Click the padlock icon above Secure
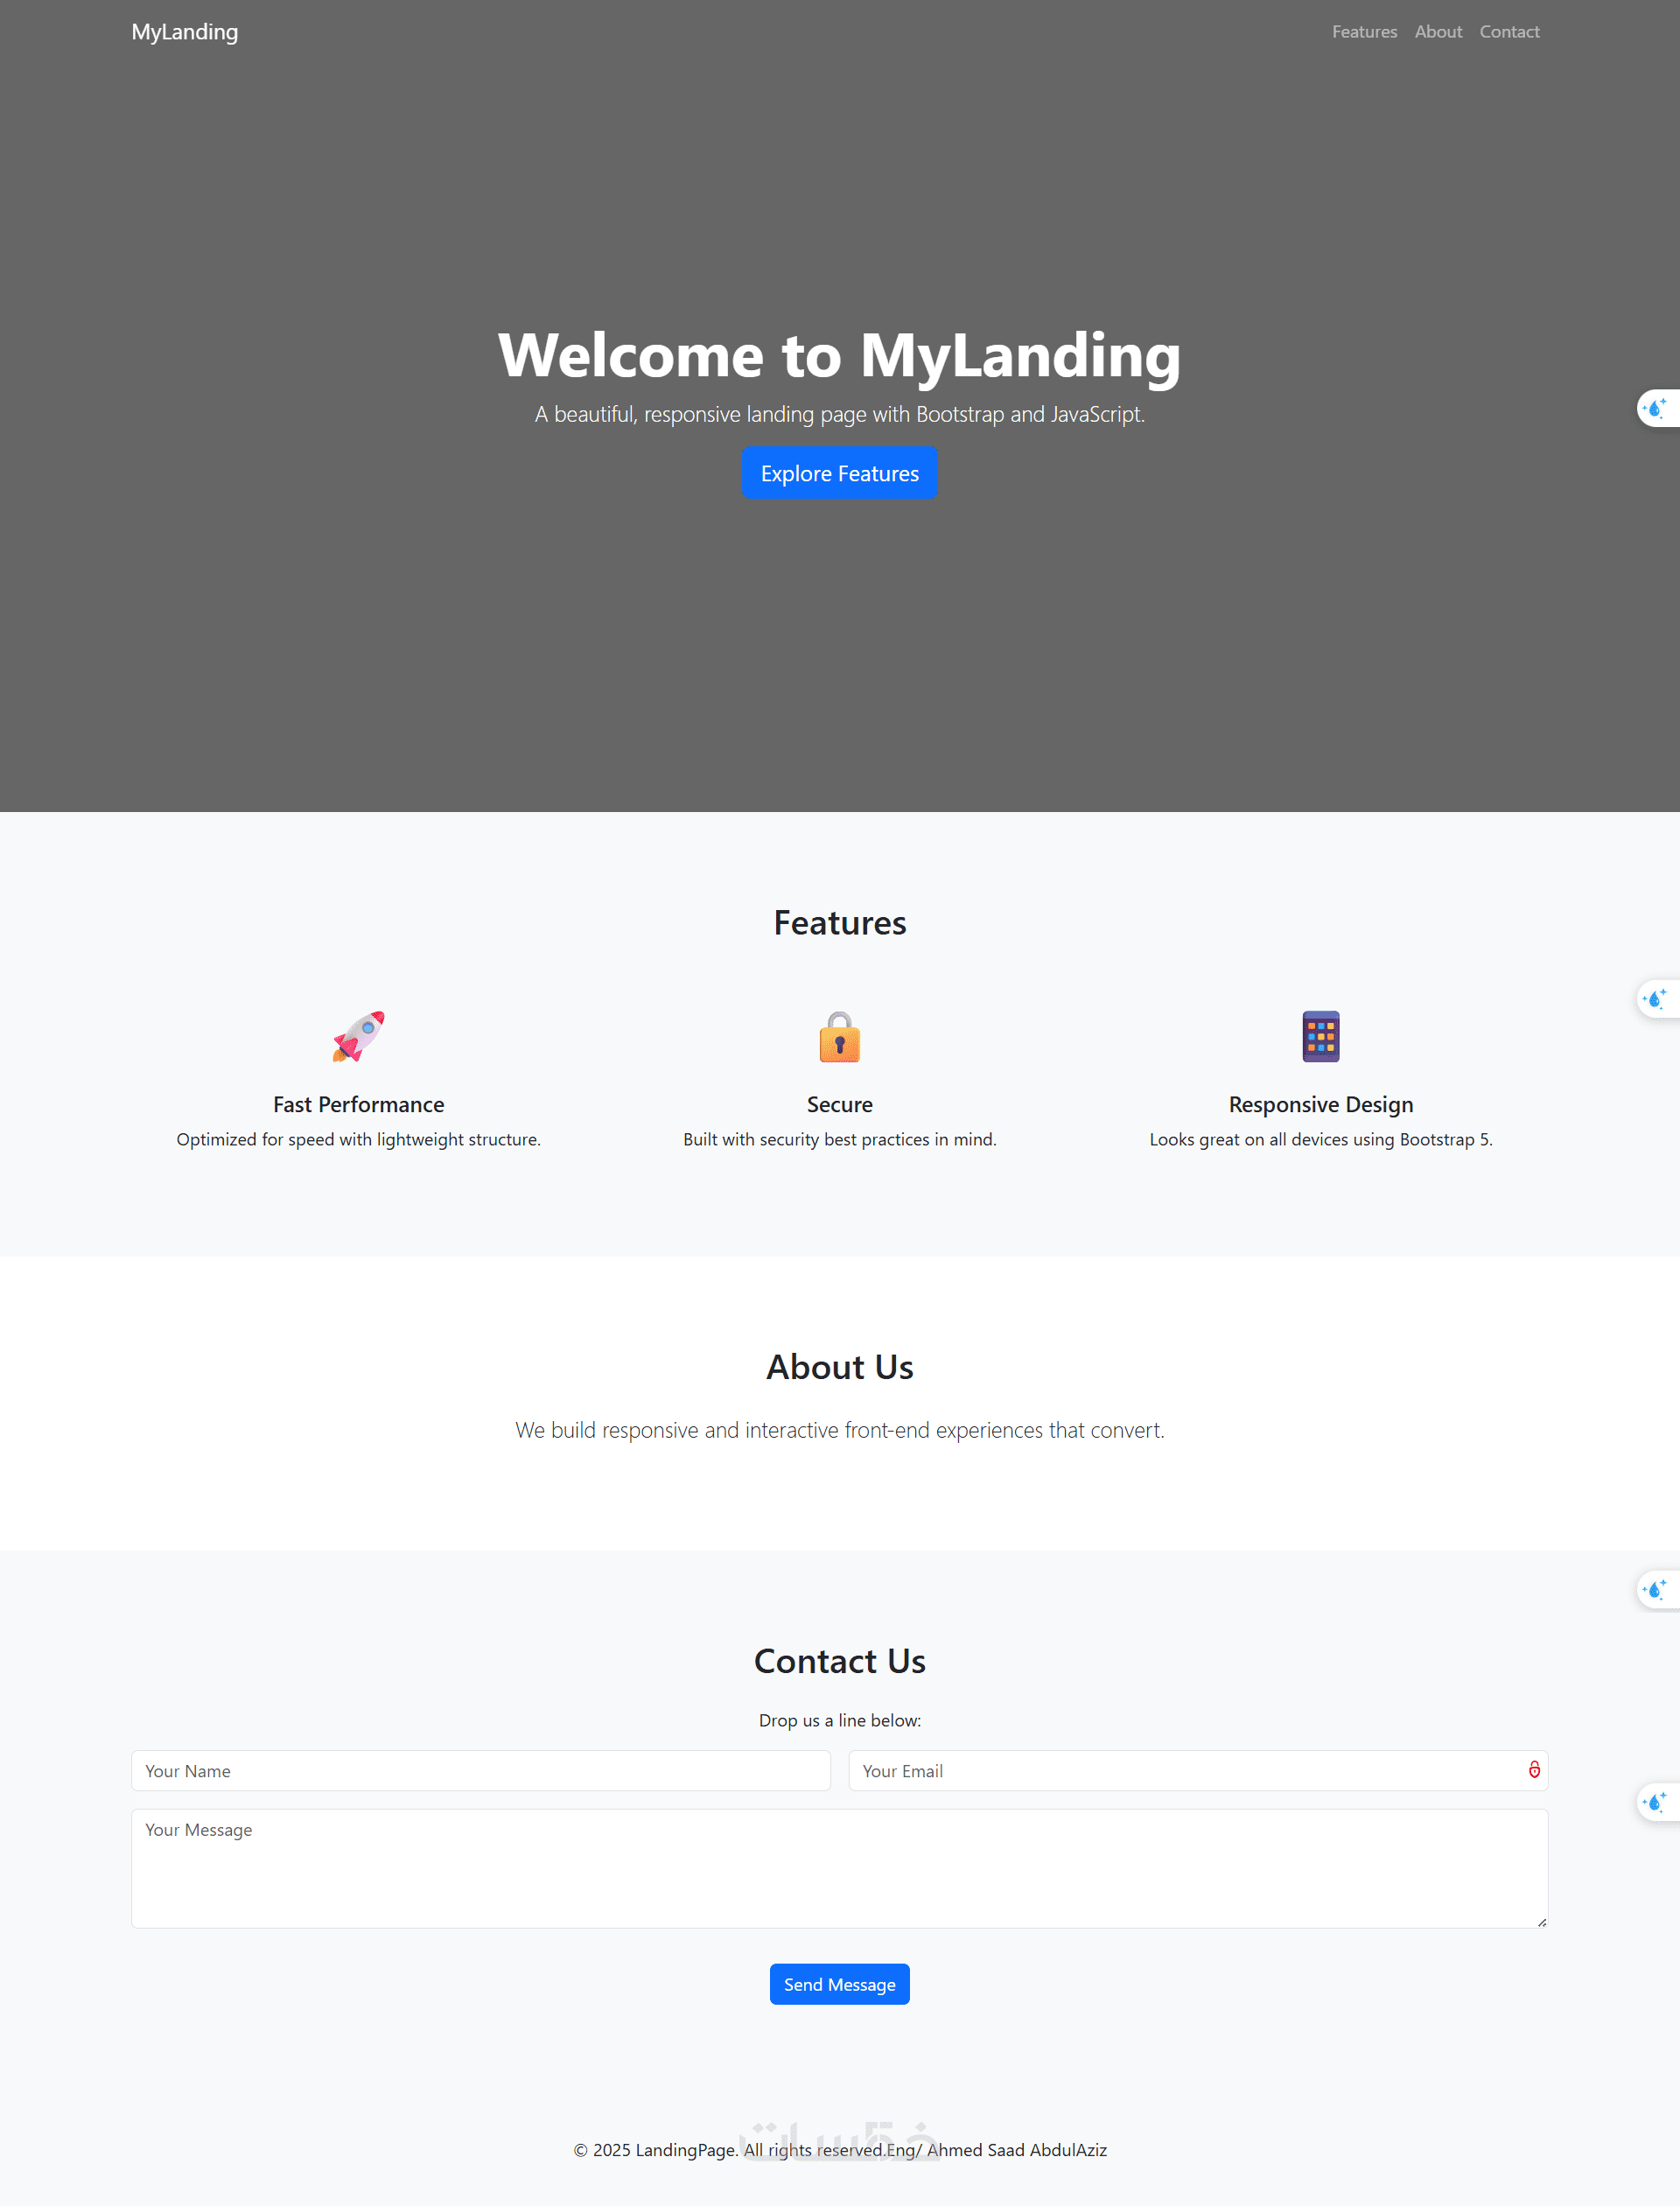The height and width of the screenshot is (2206, 1680). coord(839,1037)
